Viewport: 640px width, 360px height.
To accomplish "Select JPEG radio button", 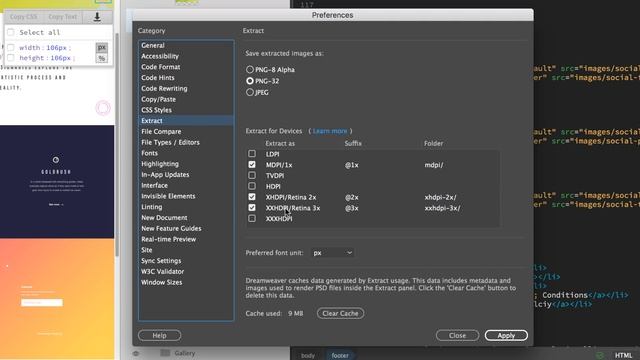I will coord(250,93).
